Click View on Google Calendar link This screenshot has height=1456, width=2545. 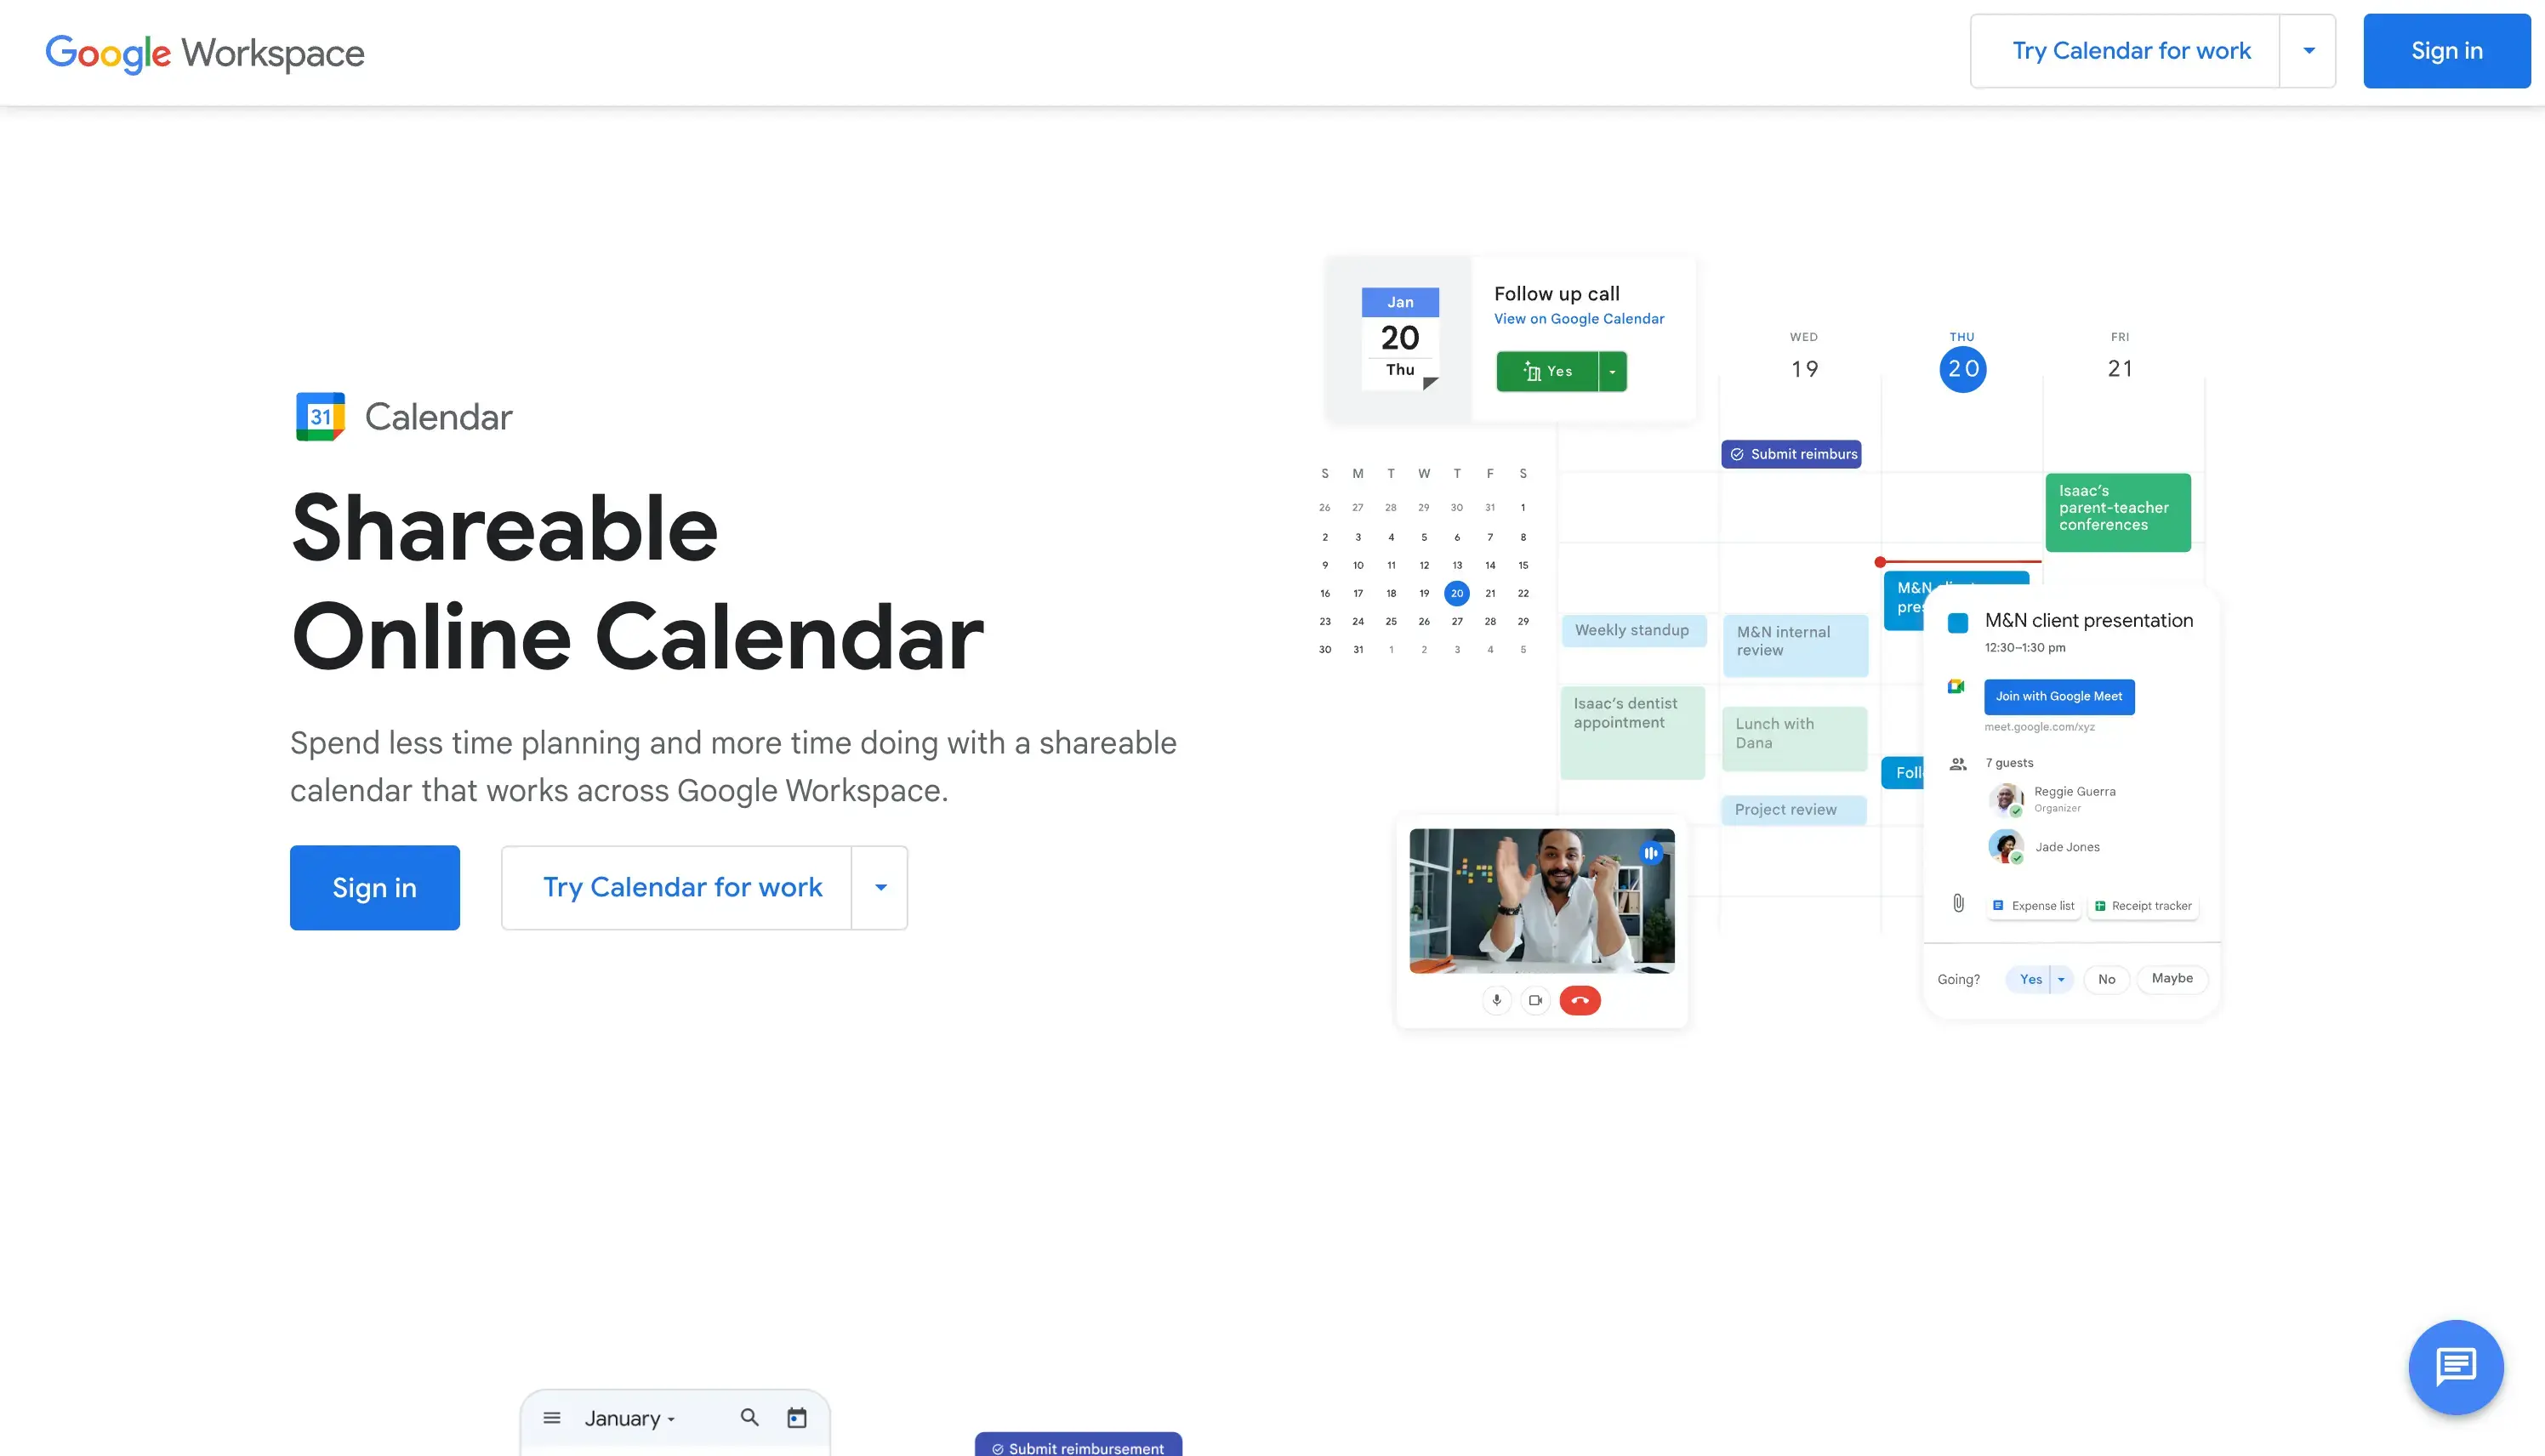pyautogui.click(x=1579, y=318)
